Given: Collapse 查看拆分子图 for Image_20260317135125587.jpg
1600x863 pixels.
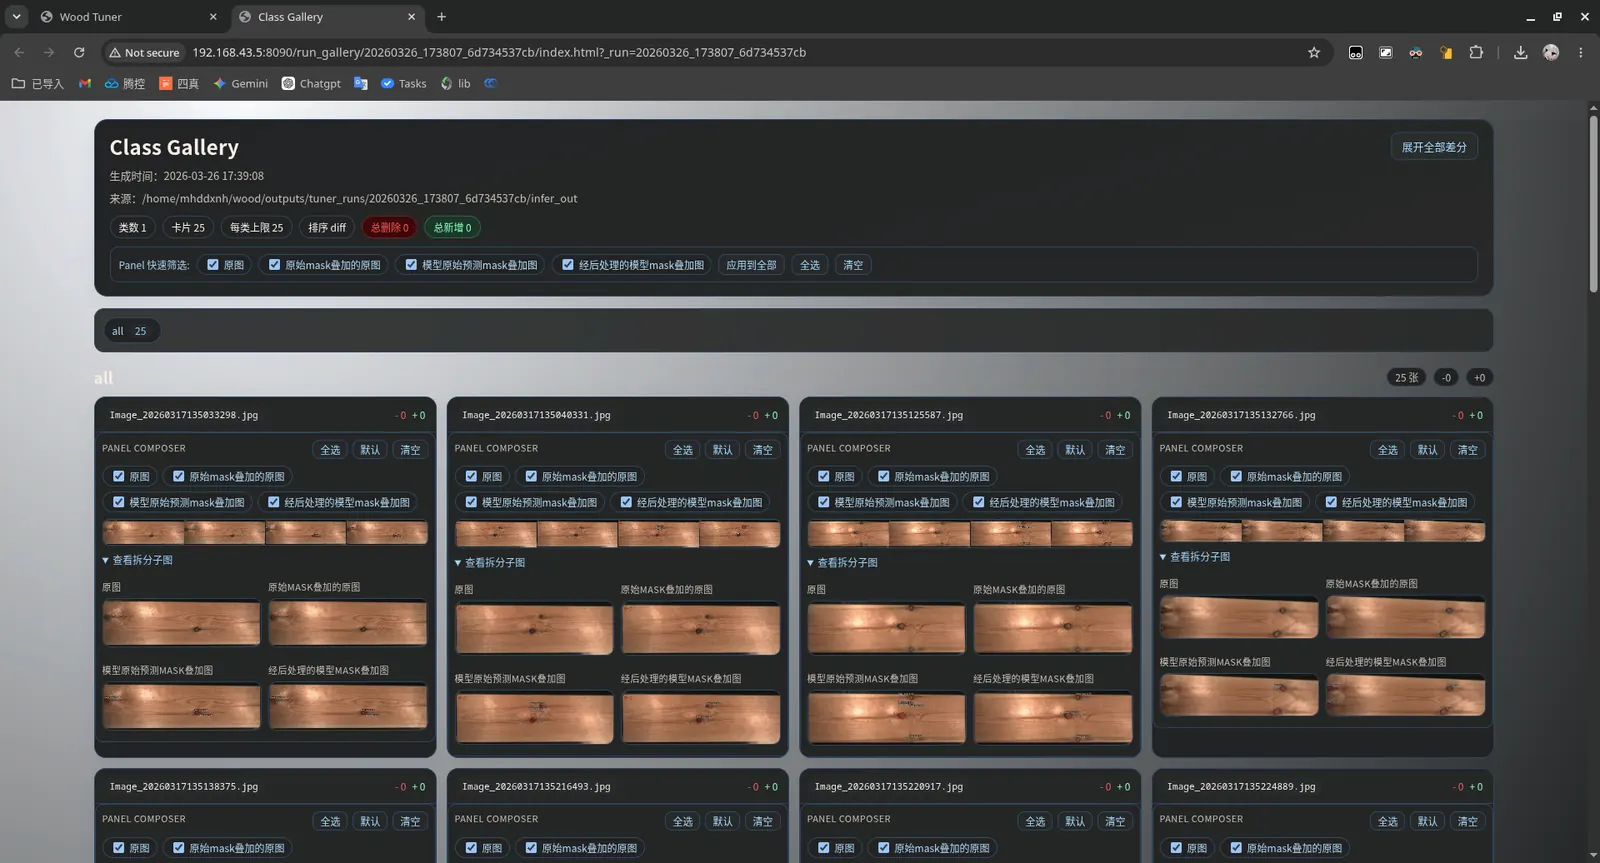Looking at the screenshot, I should point(842,563).
